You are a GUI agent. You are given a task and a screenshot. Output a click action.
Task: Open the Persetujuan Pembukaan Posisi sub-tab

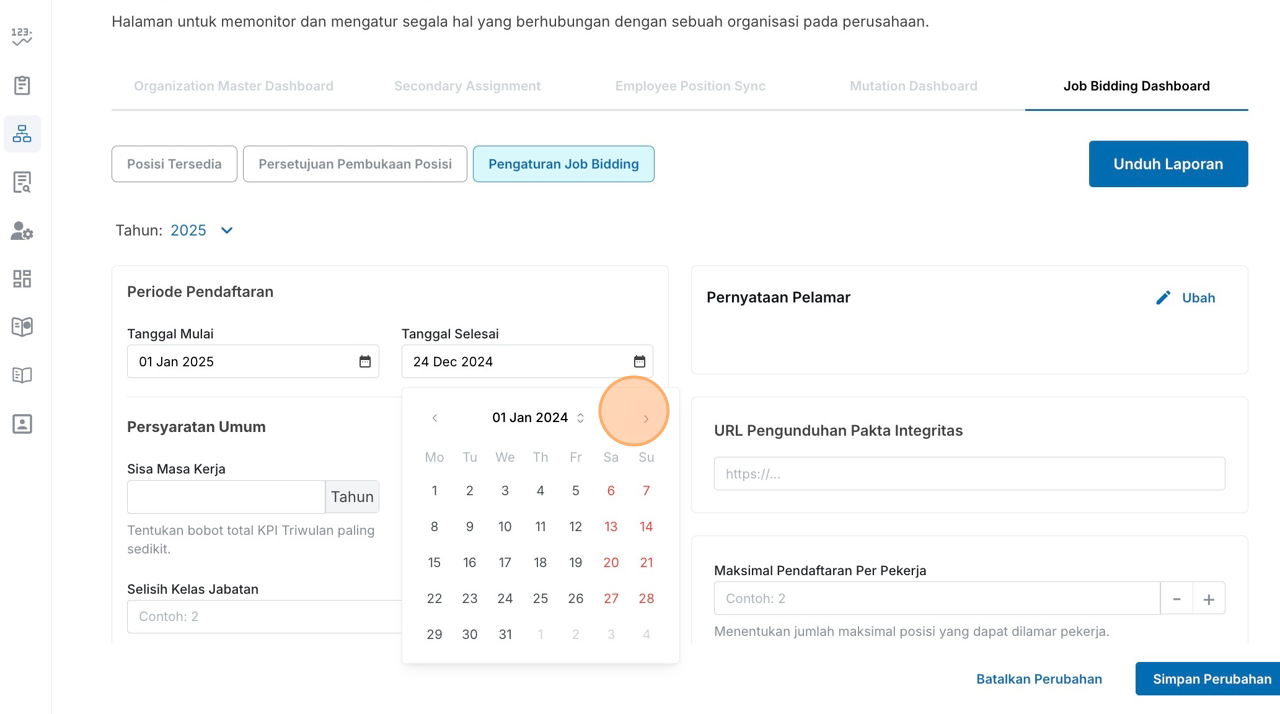tap(355, 164)
